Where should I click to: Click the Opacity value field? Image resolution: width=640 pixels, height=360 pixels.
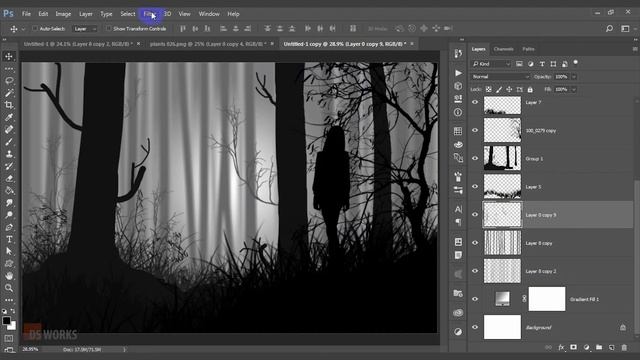[x=562, y=76]
